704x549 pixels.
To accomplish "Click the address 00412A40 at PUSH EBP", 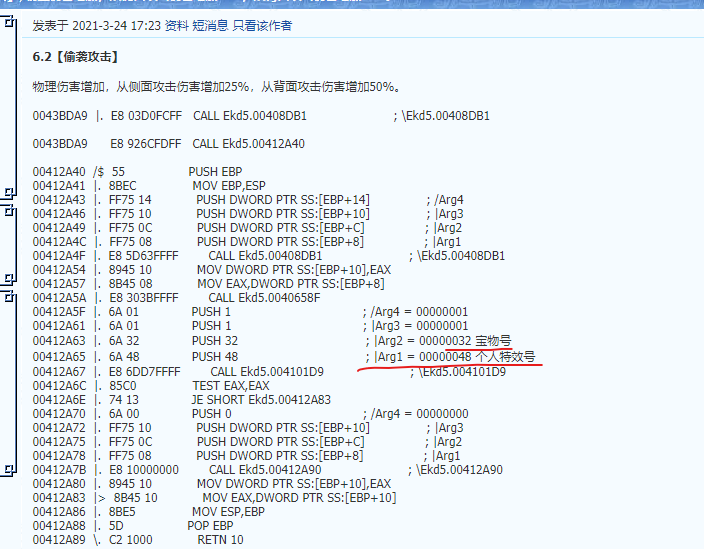I will coord(59,172).
